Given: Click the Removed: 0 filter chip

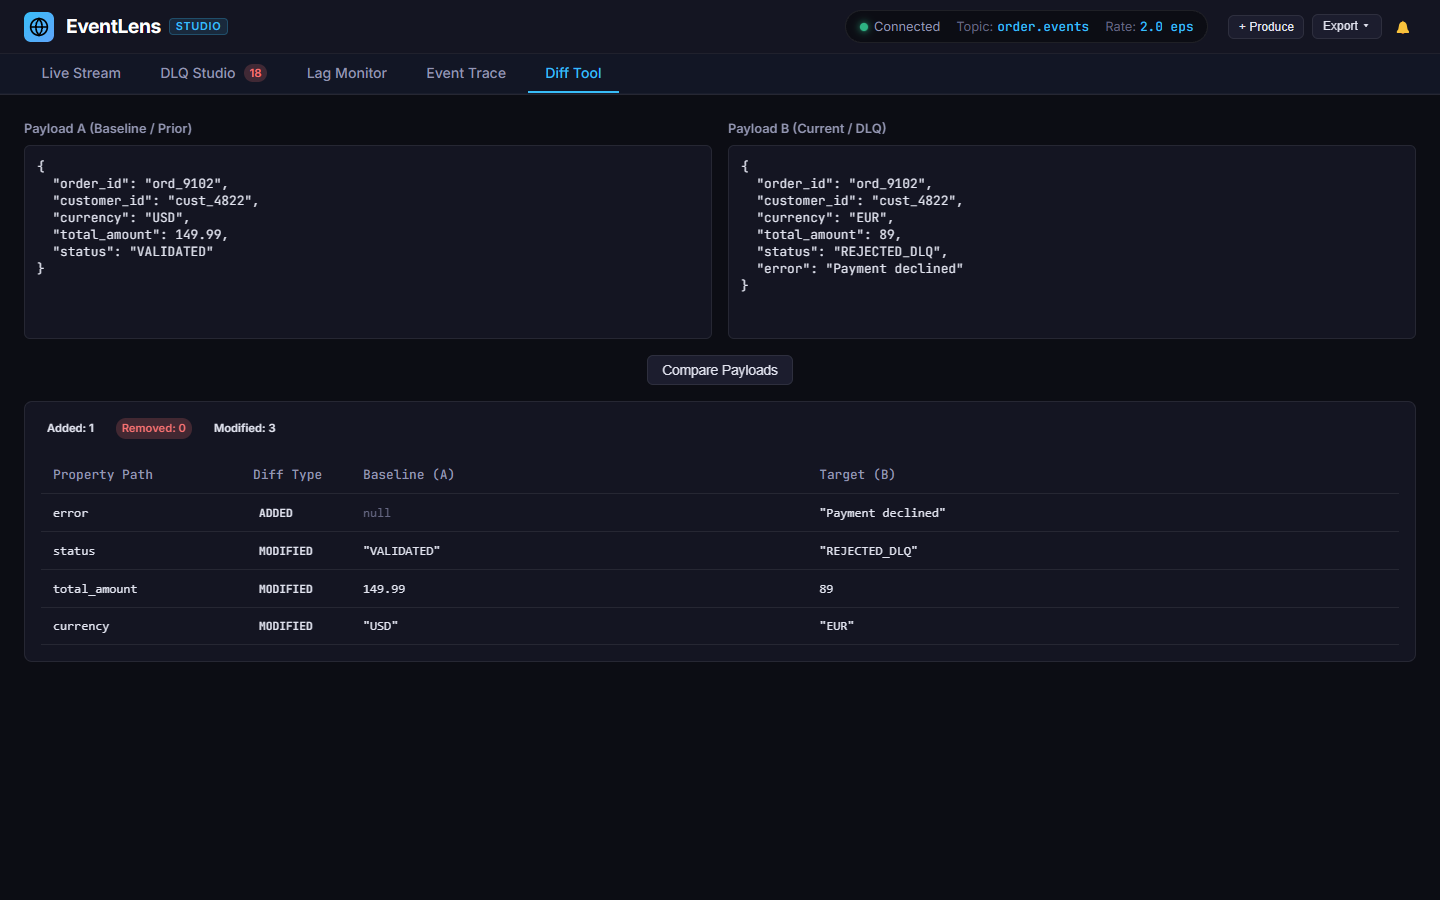Looking at the screenshot, I should point(154,428).
